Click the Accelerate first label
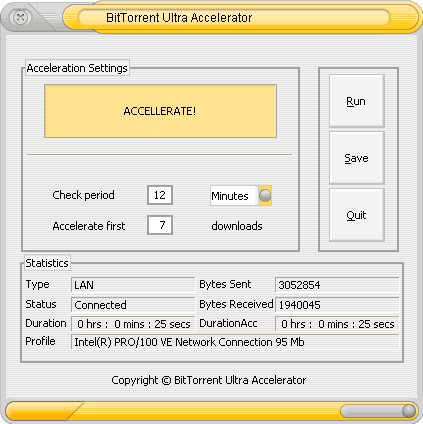Viewport: 423px width, 424px height. 89,226
